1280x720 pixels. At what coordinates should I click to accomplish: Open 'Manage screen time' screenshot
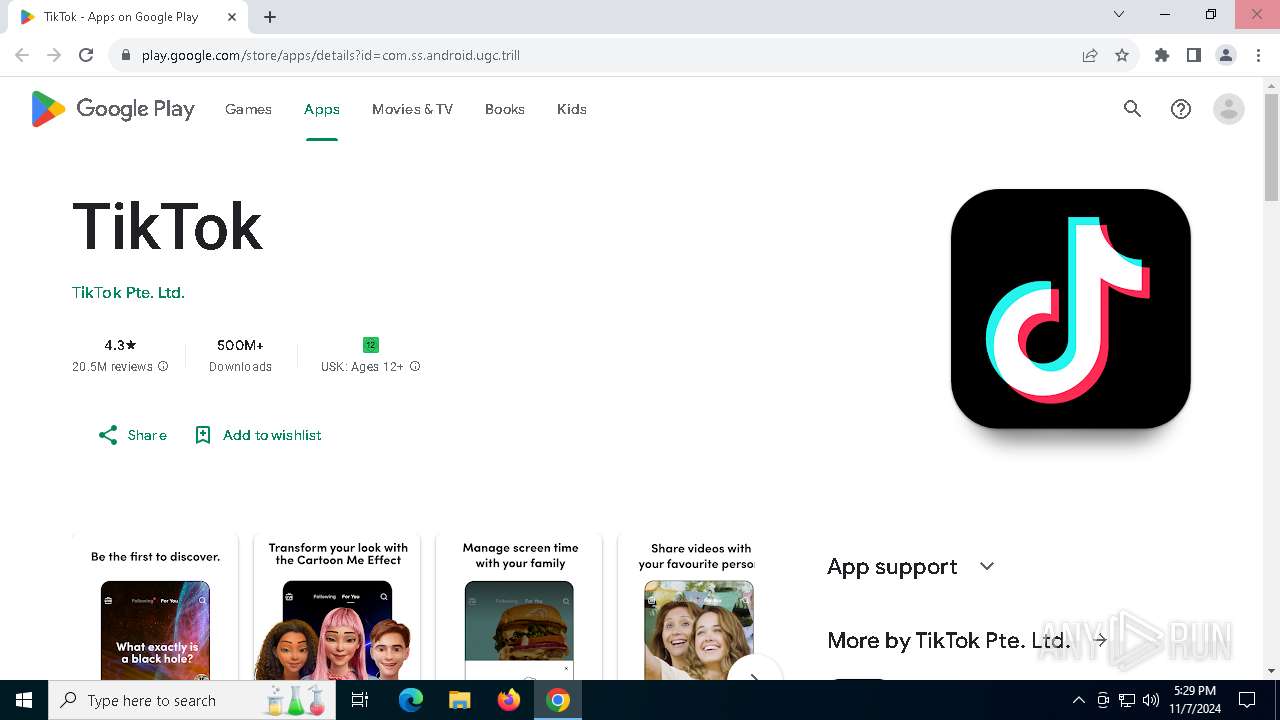point(520,607)
